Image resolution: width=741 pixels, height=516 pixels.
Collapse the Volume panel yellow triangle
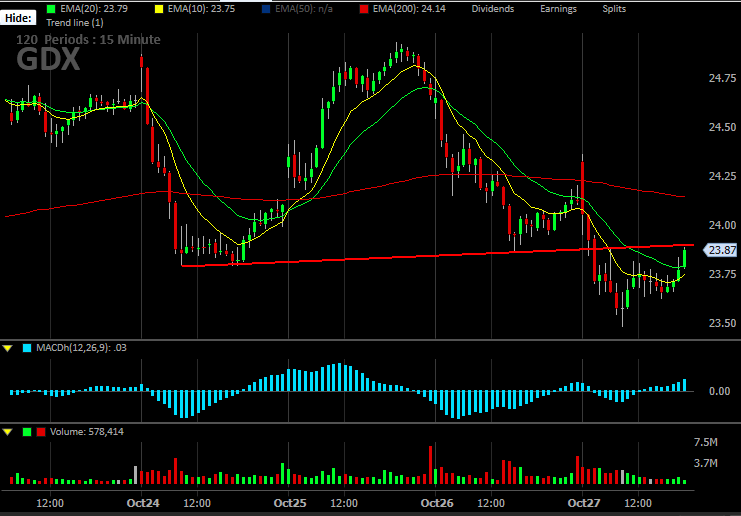pos(7,432)
